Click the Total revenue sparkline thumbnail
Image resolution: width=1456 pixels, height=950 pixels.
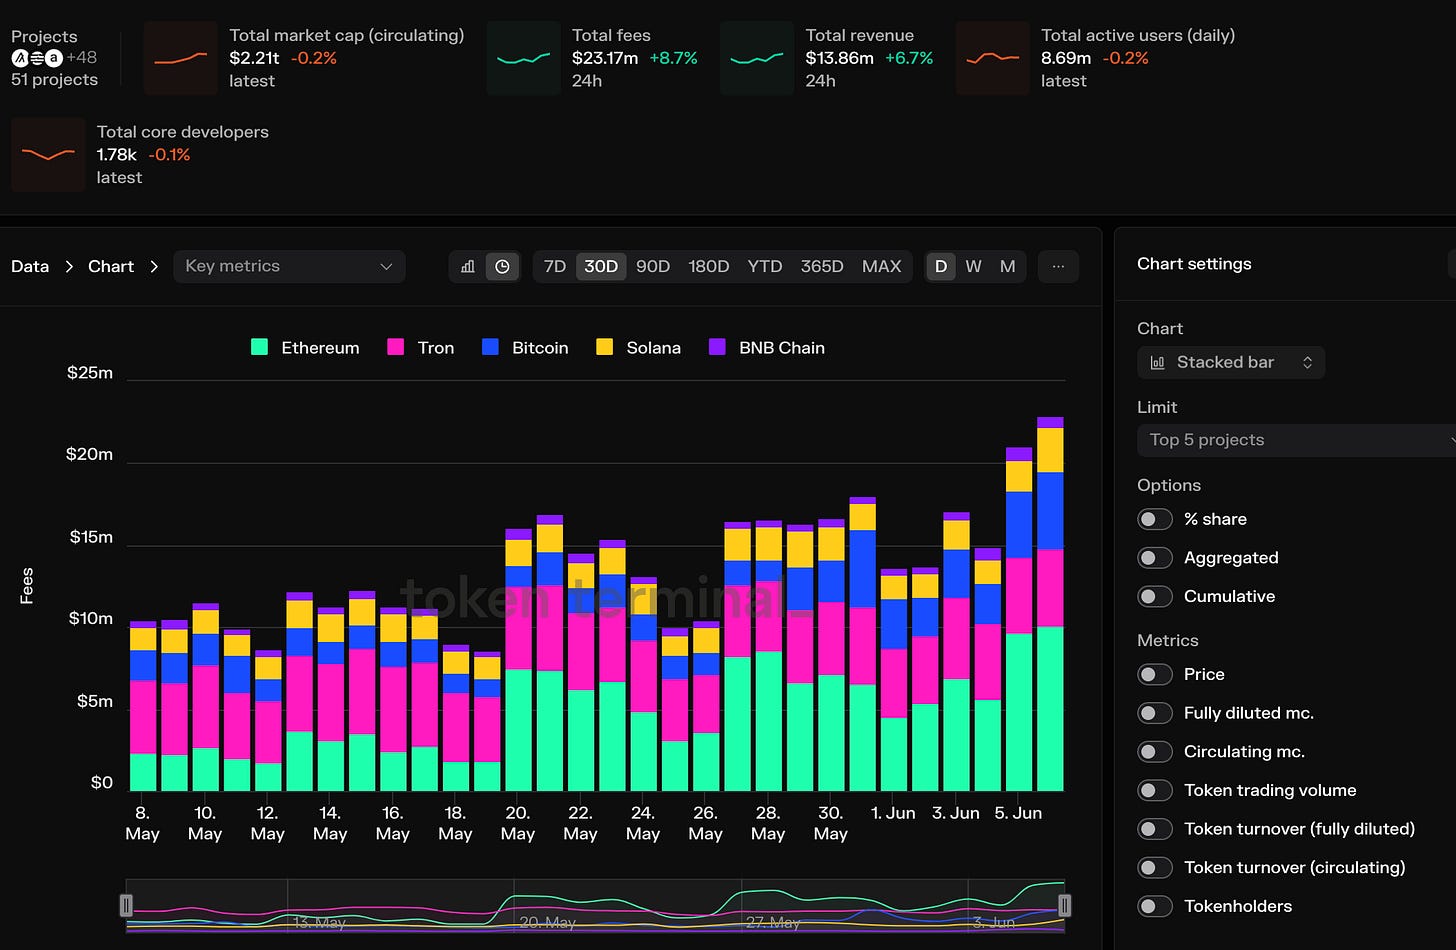pos(757,58)
